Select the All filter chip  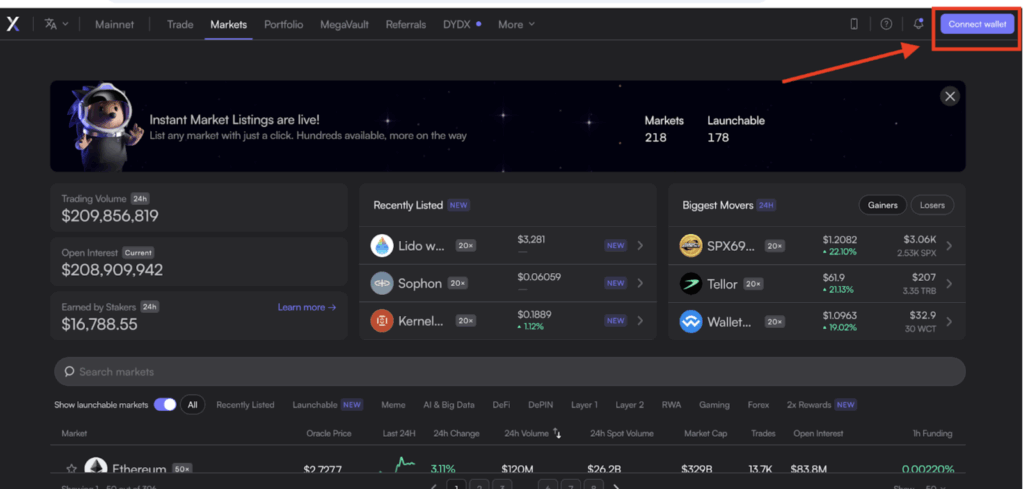(193, 405)
